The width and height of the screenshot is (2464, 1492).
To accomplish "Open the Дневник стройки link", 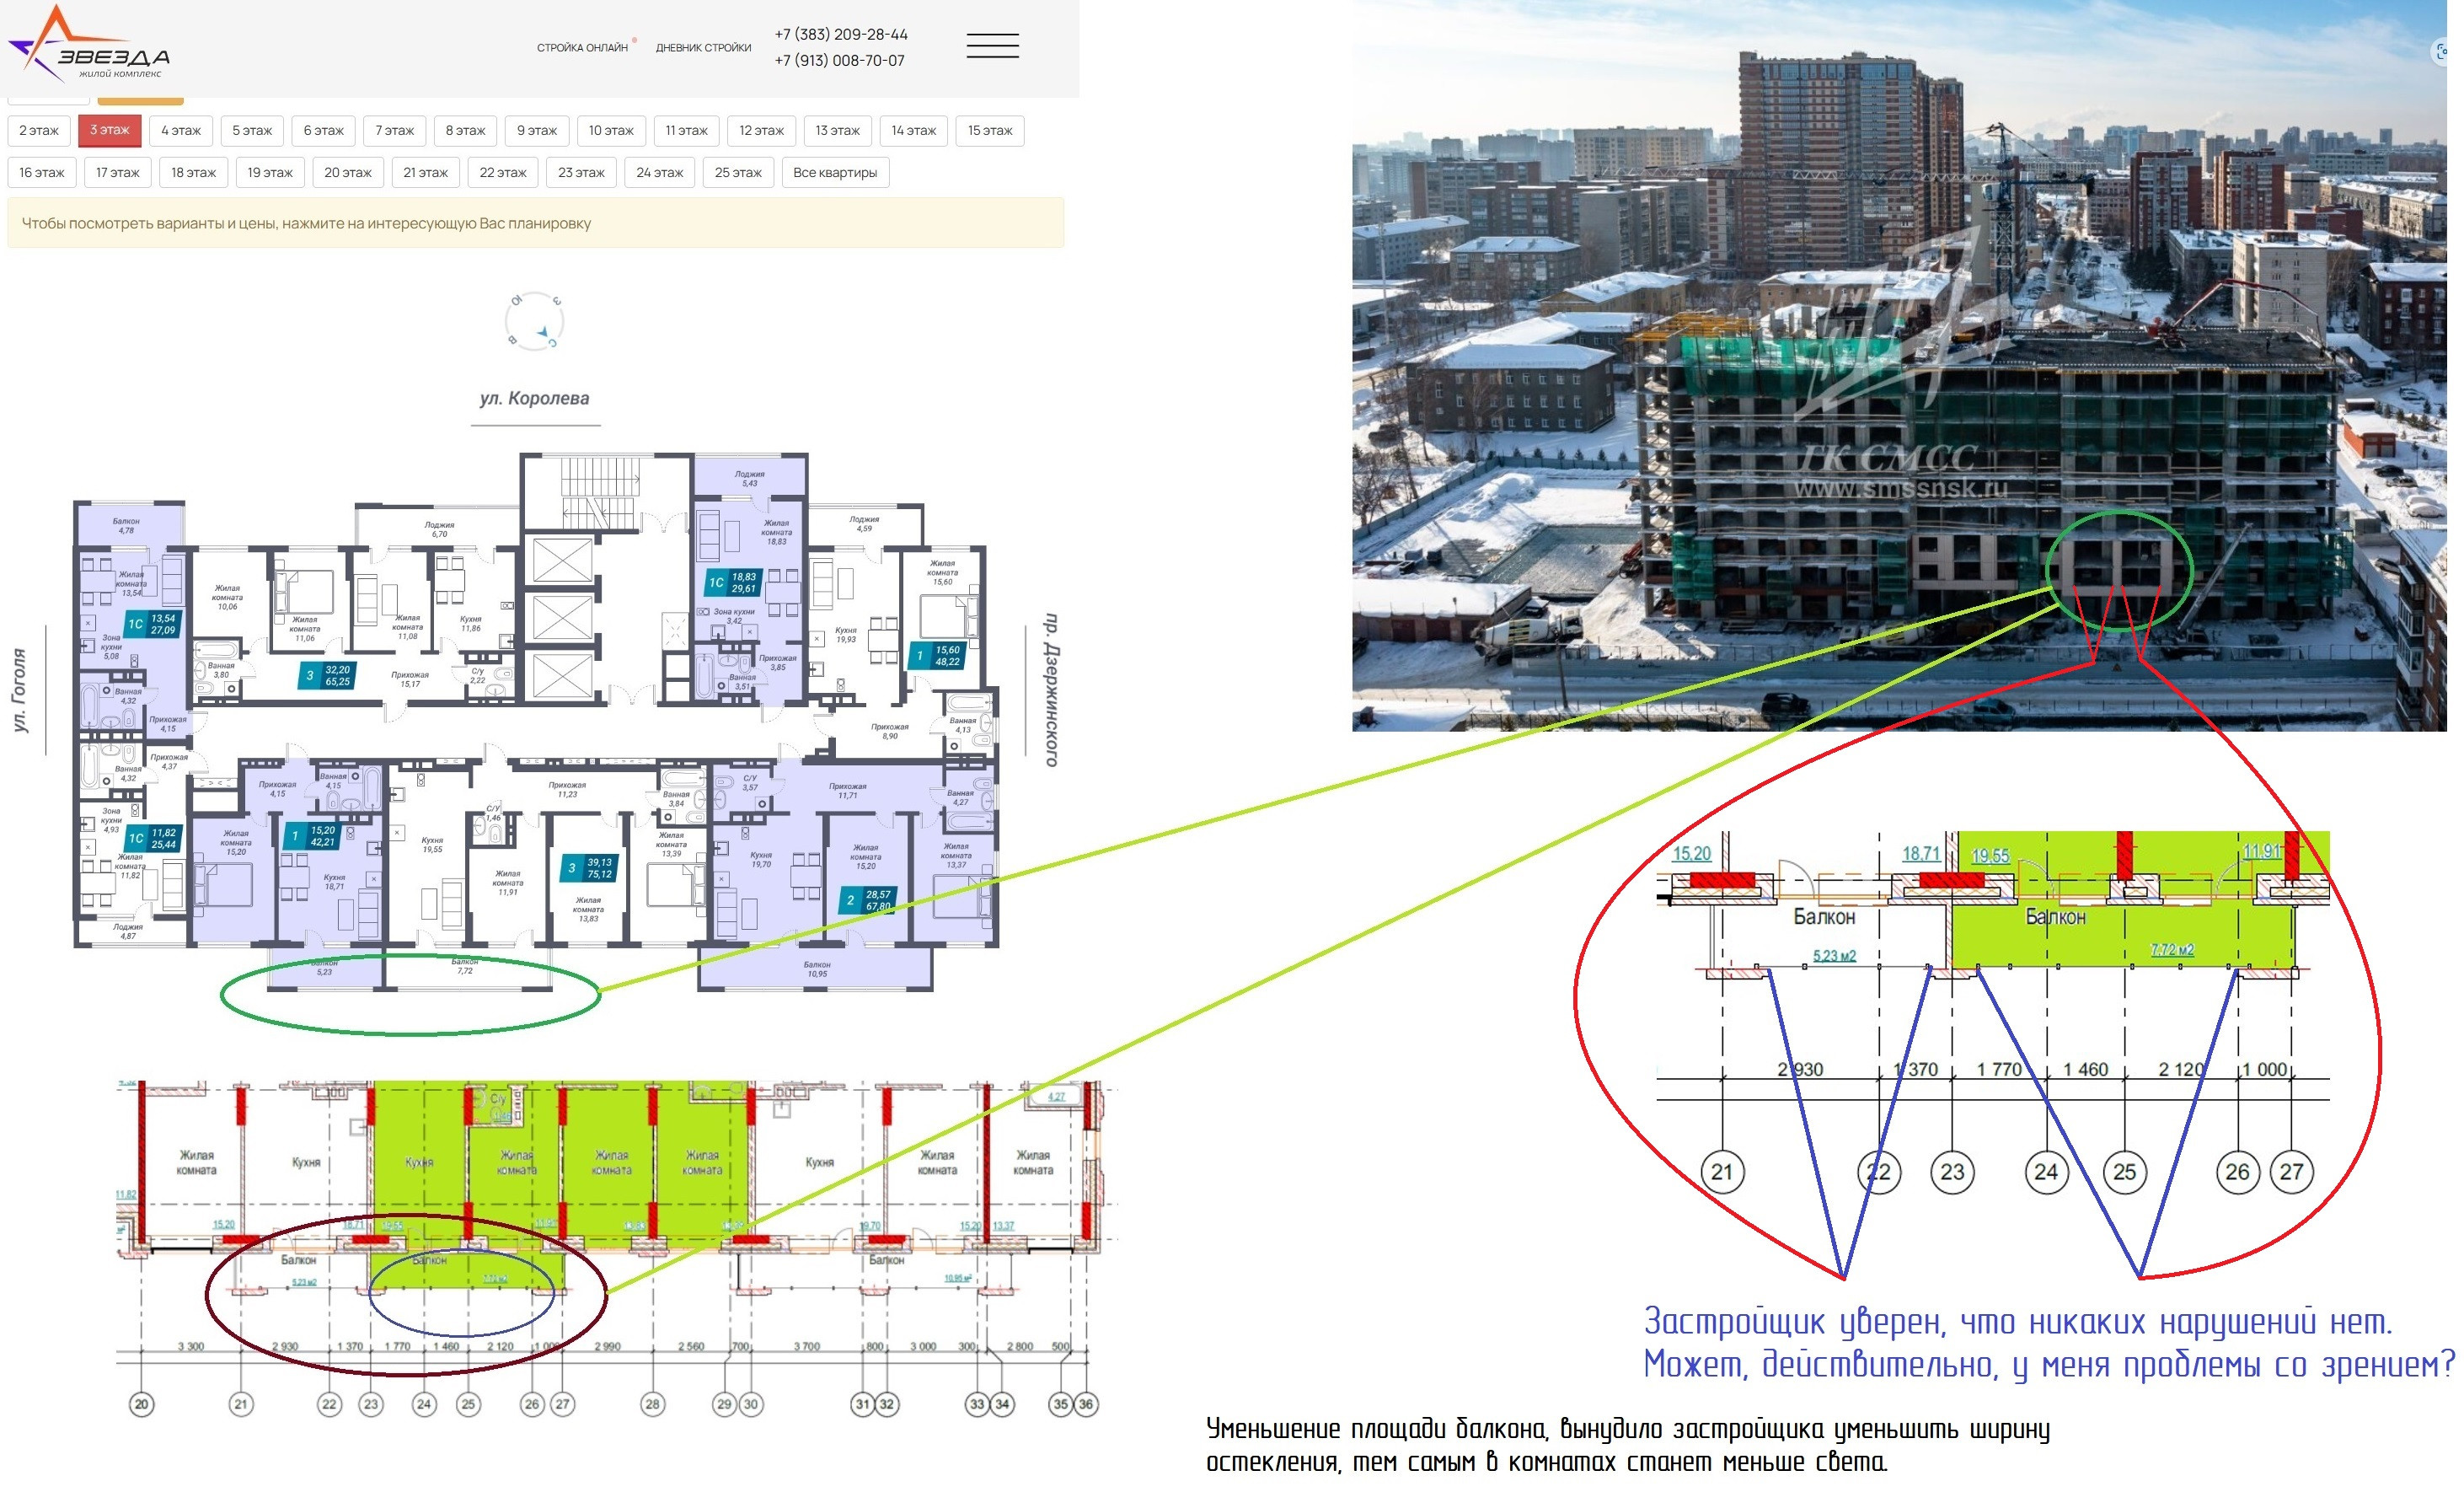I will [703, 48].
